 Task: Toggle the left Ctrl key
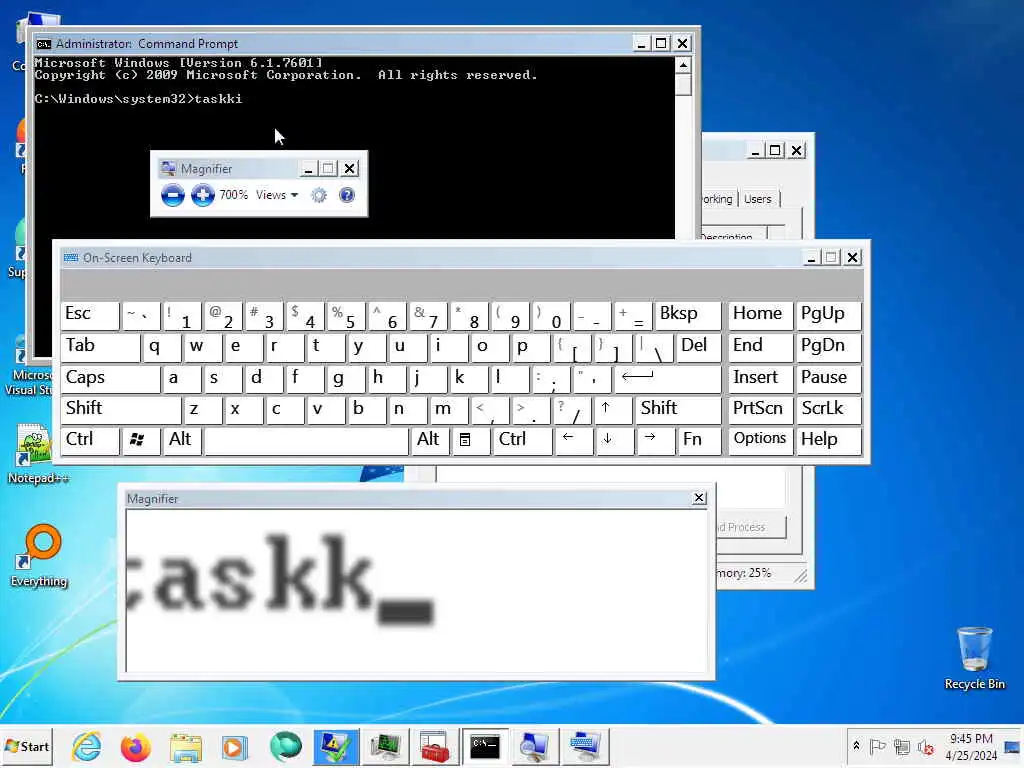pyautogui.click(x=90, y=440)
